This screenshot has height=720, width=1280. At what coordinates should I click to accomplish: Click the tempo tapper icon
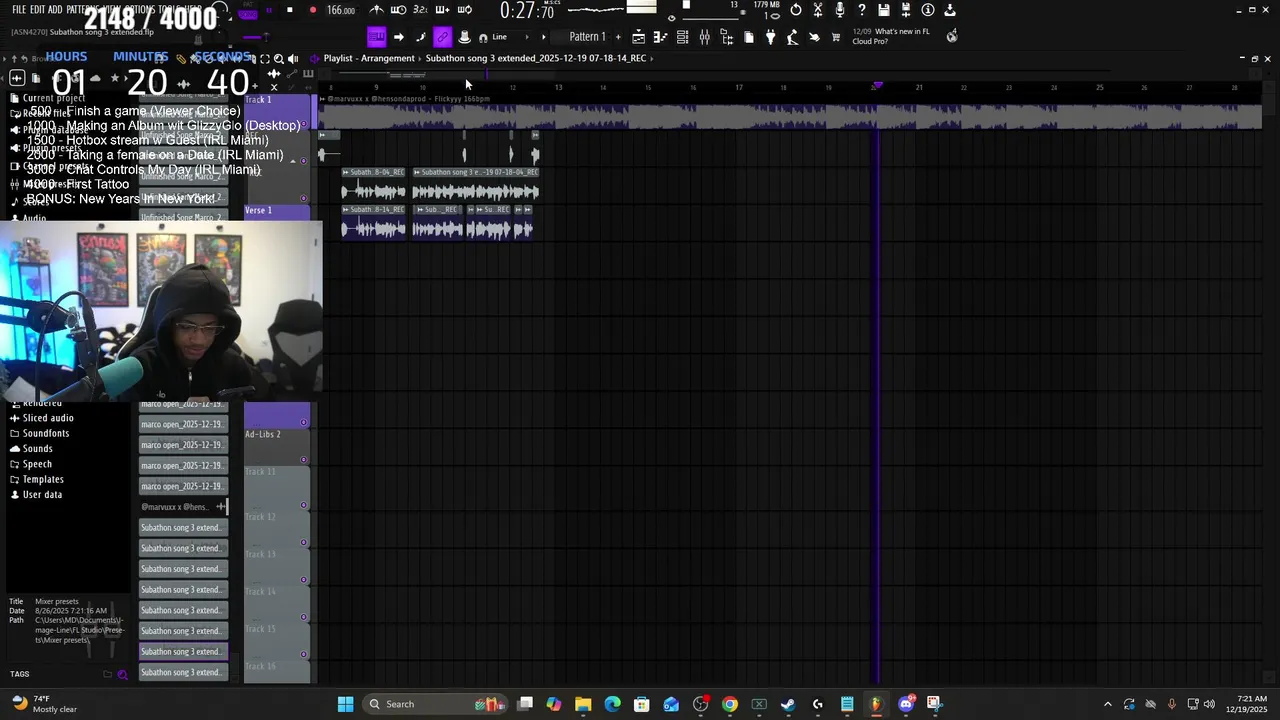792,37
